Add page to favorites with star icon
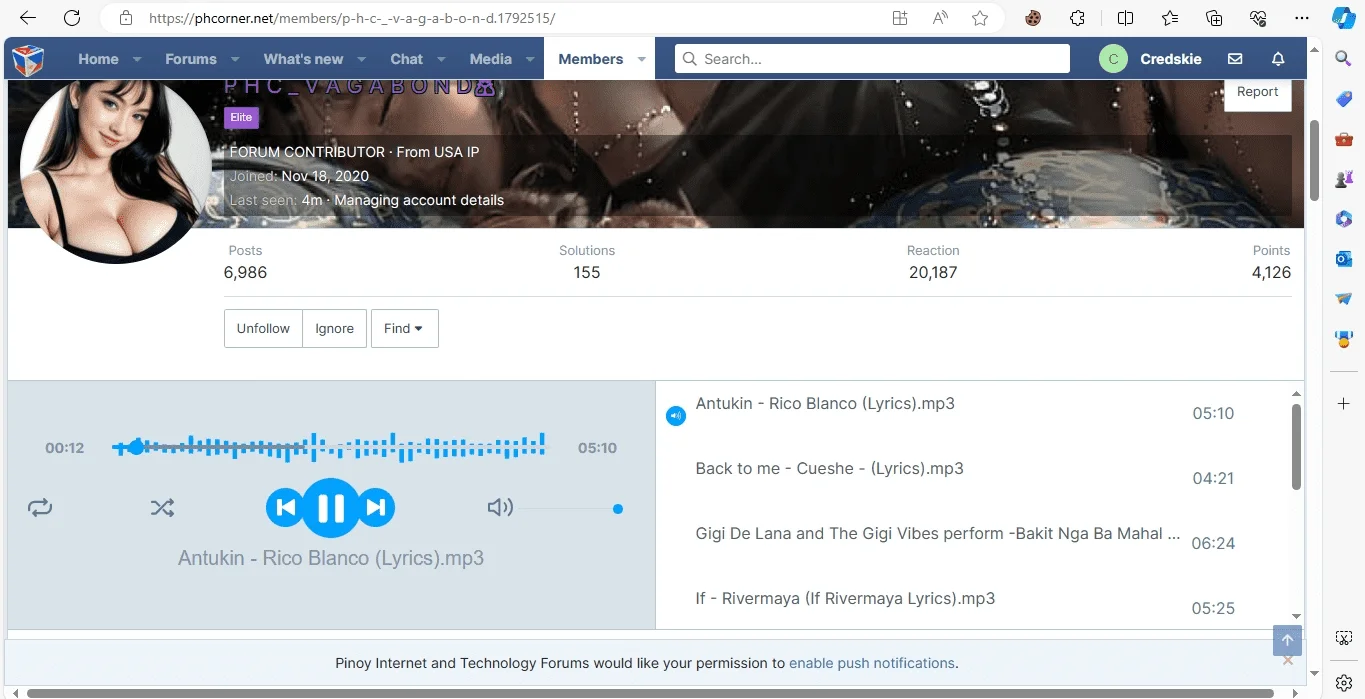 (980, 18)
